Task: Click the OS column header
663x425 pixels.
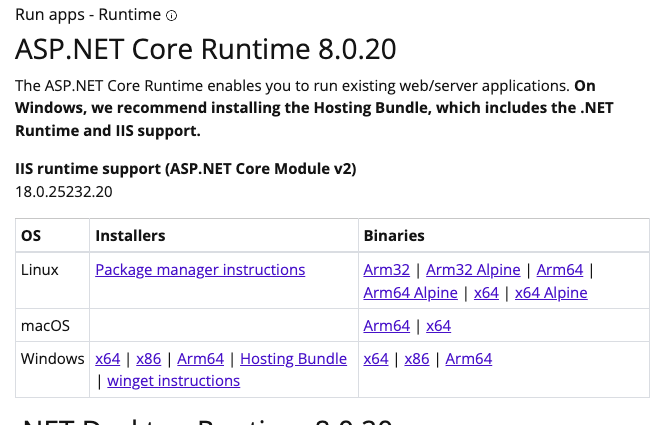Action: tap(31, 236)
